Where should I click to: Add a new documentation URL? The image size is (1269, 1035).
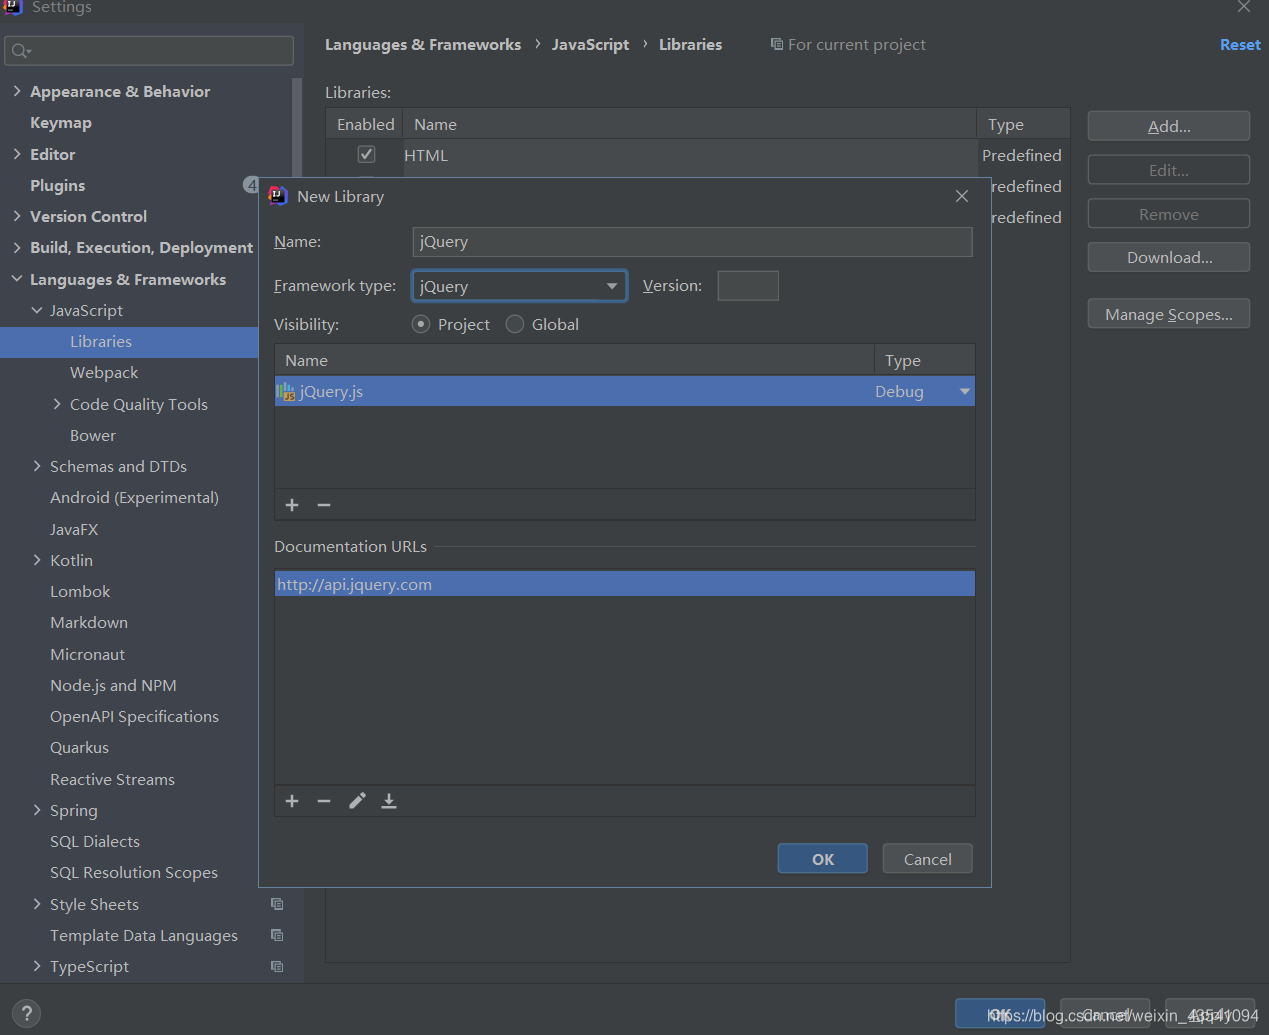click(292, 801)
